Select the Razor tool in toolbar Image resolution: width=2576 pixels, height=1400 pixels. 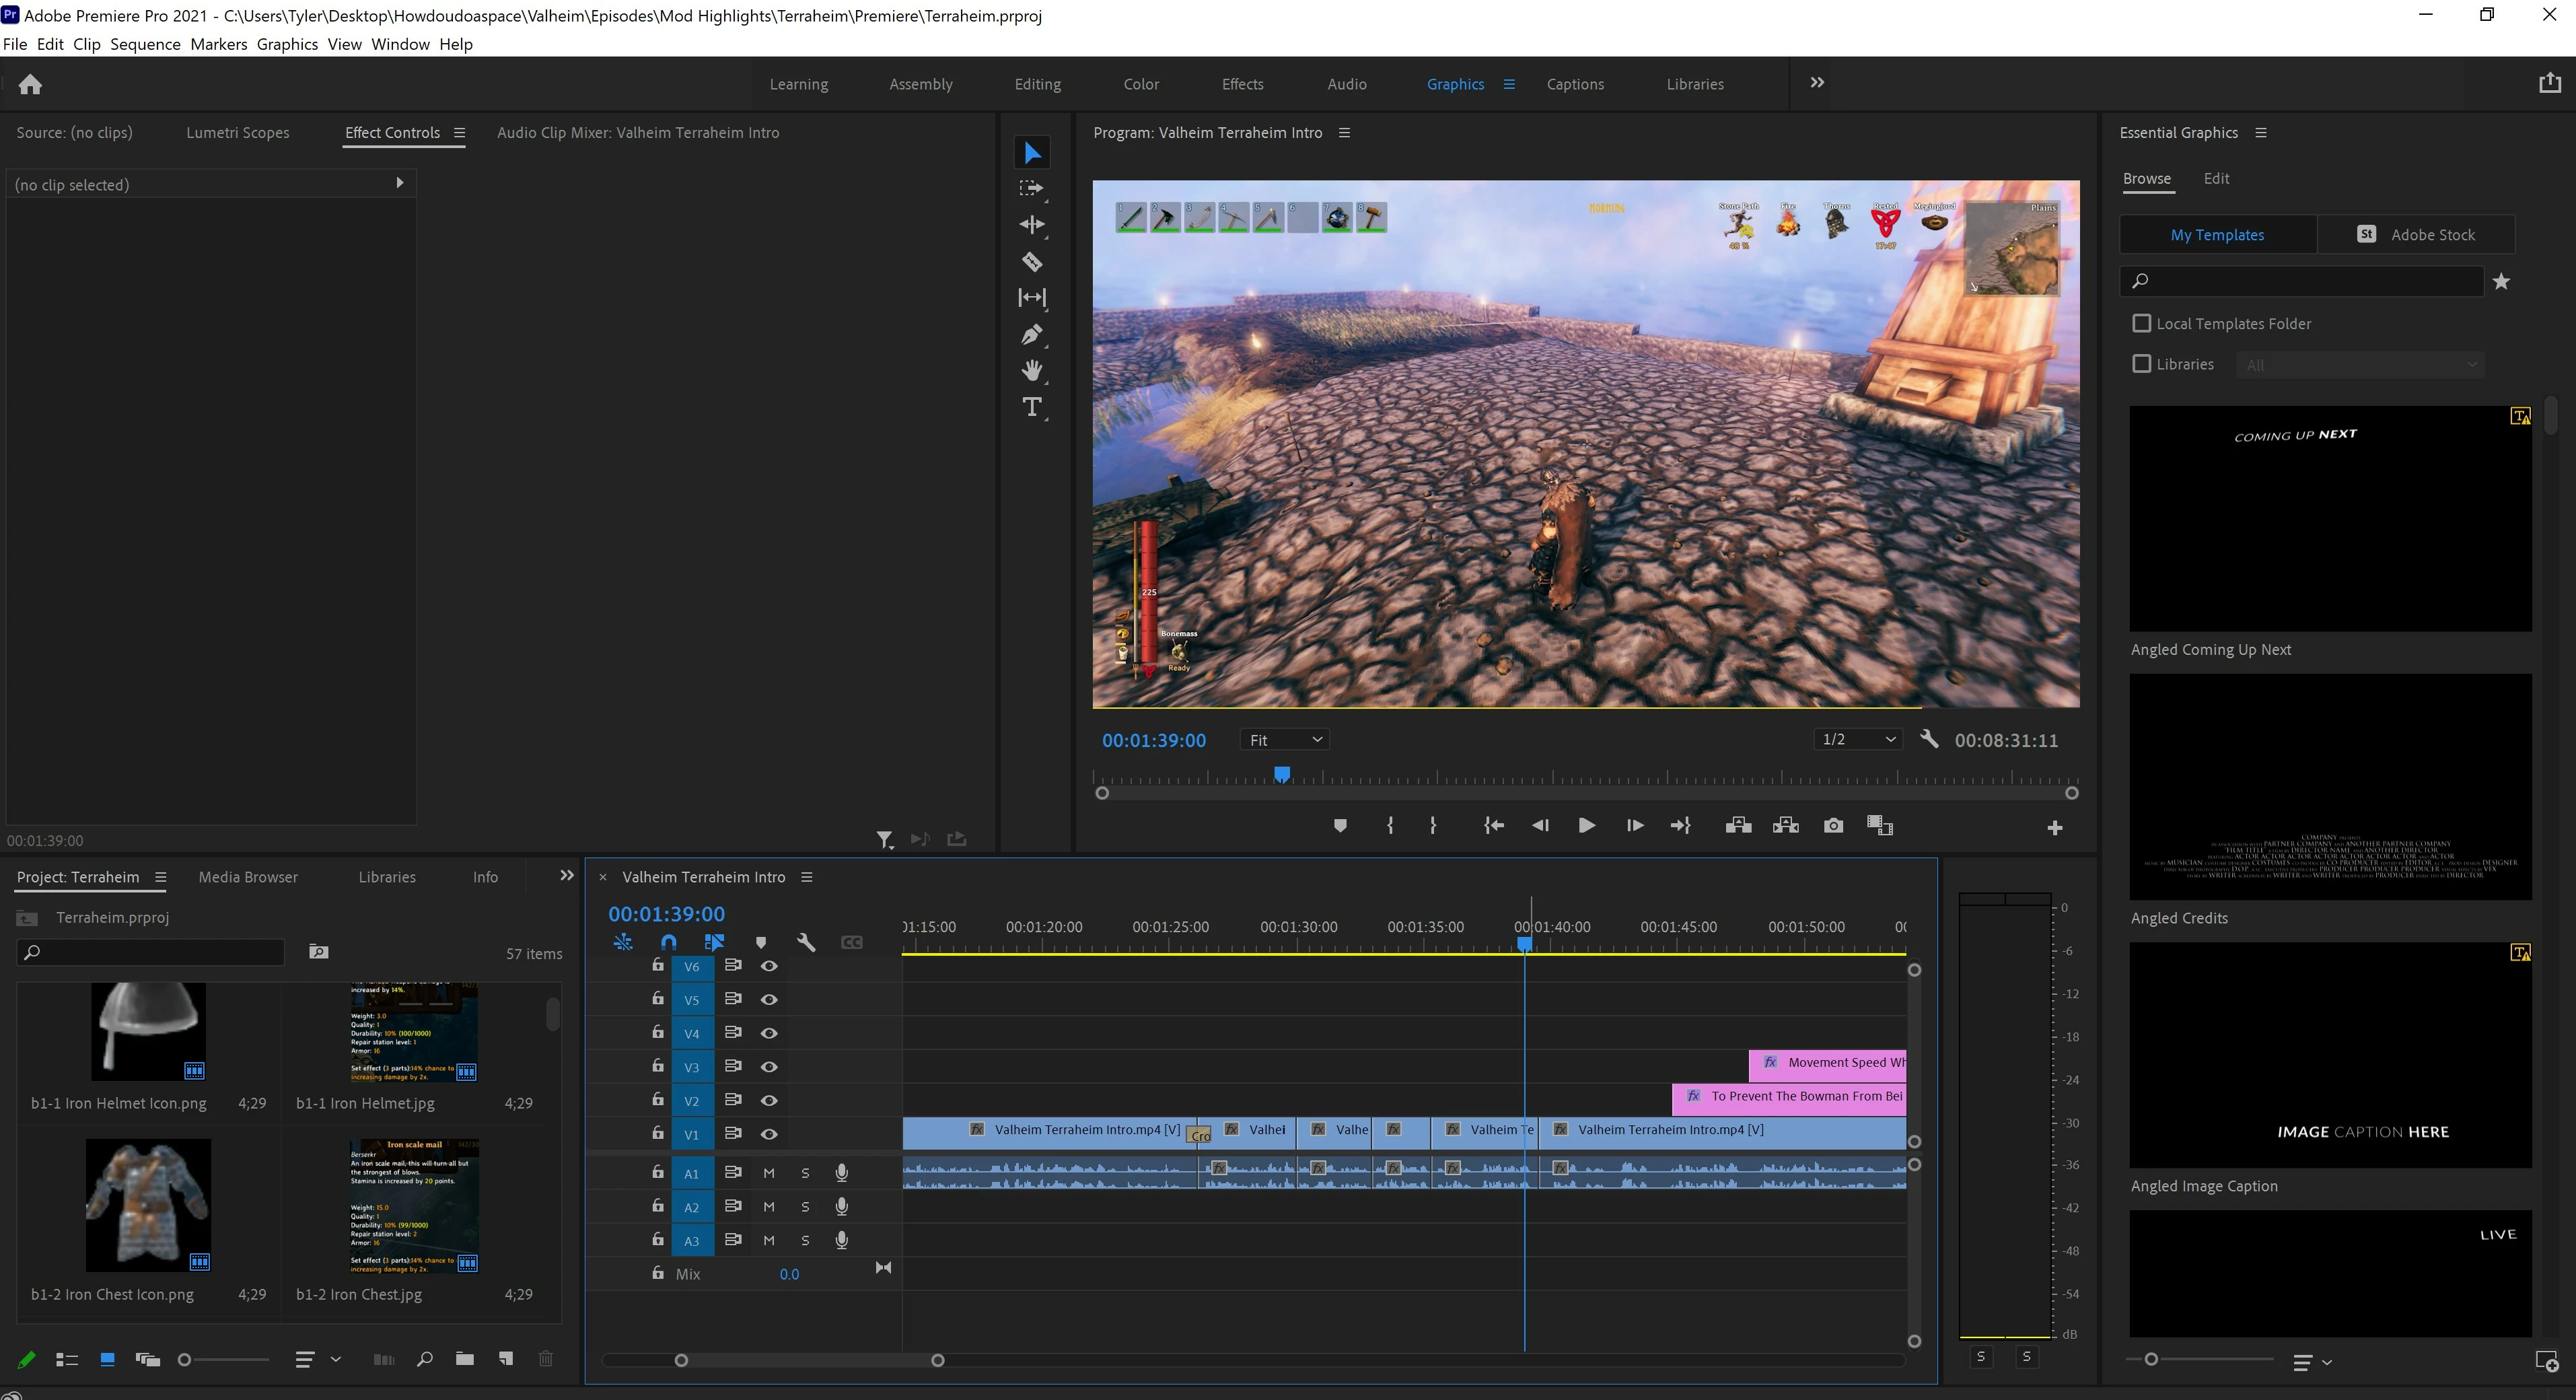(x=1032, y=262)
